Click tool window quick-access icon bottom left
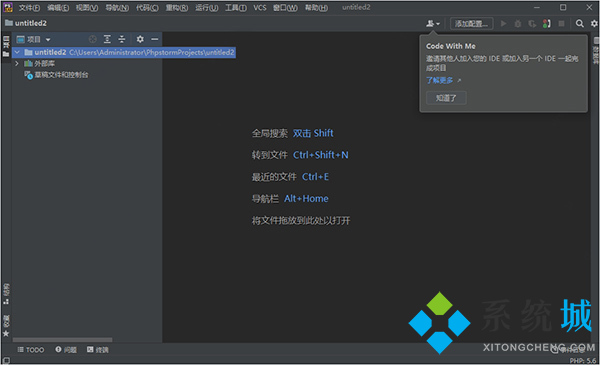This screenshot has height=365, width=600. click(6, 360)
